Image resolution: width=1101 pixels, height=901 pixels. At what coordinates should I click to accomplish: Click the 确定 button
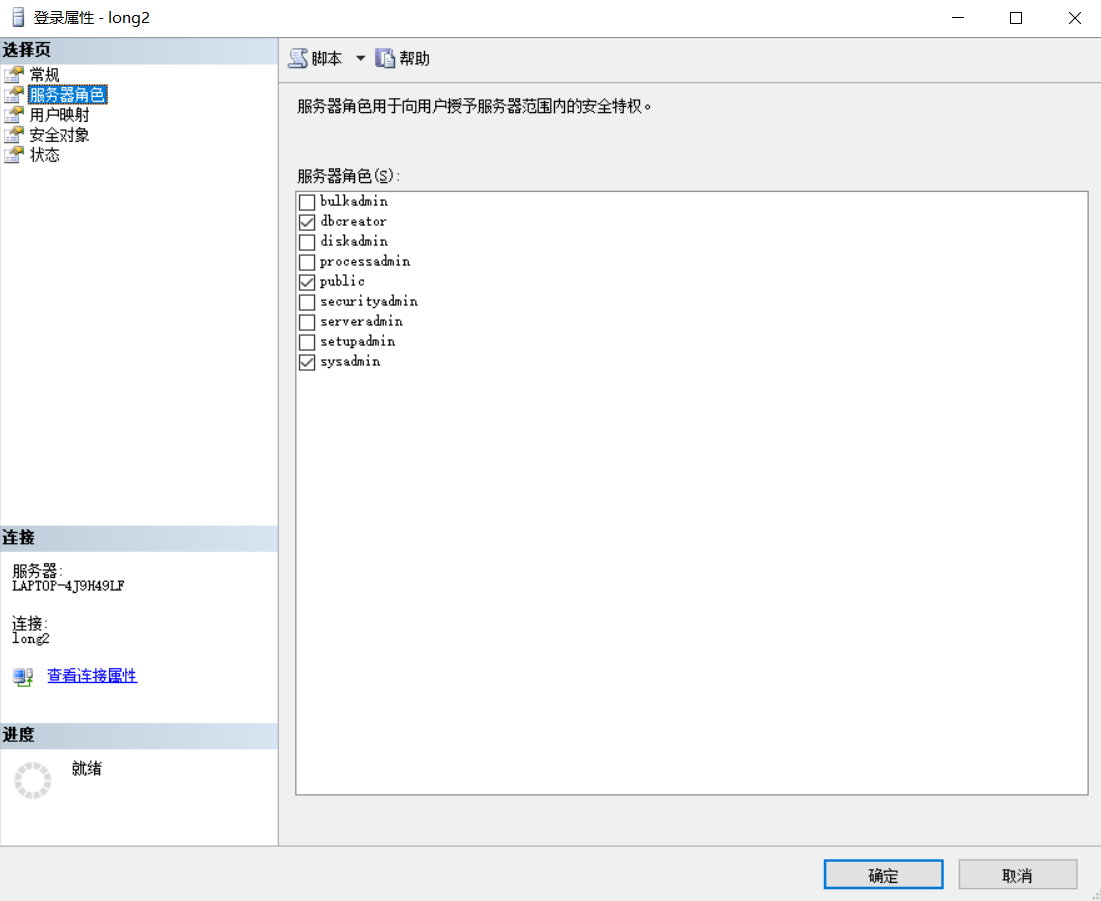pyautogui.click(x=883, y=873)
